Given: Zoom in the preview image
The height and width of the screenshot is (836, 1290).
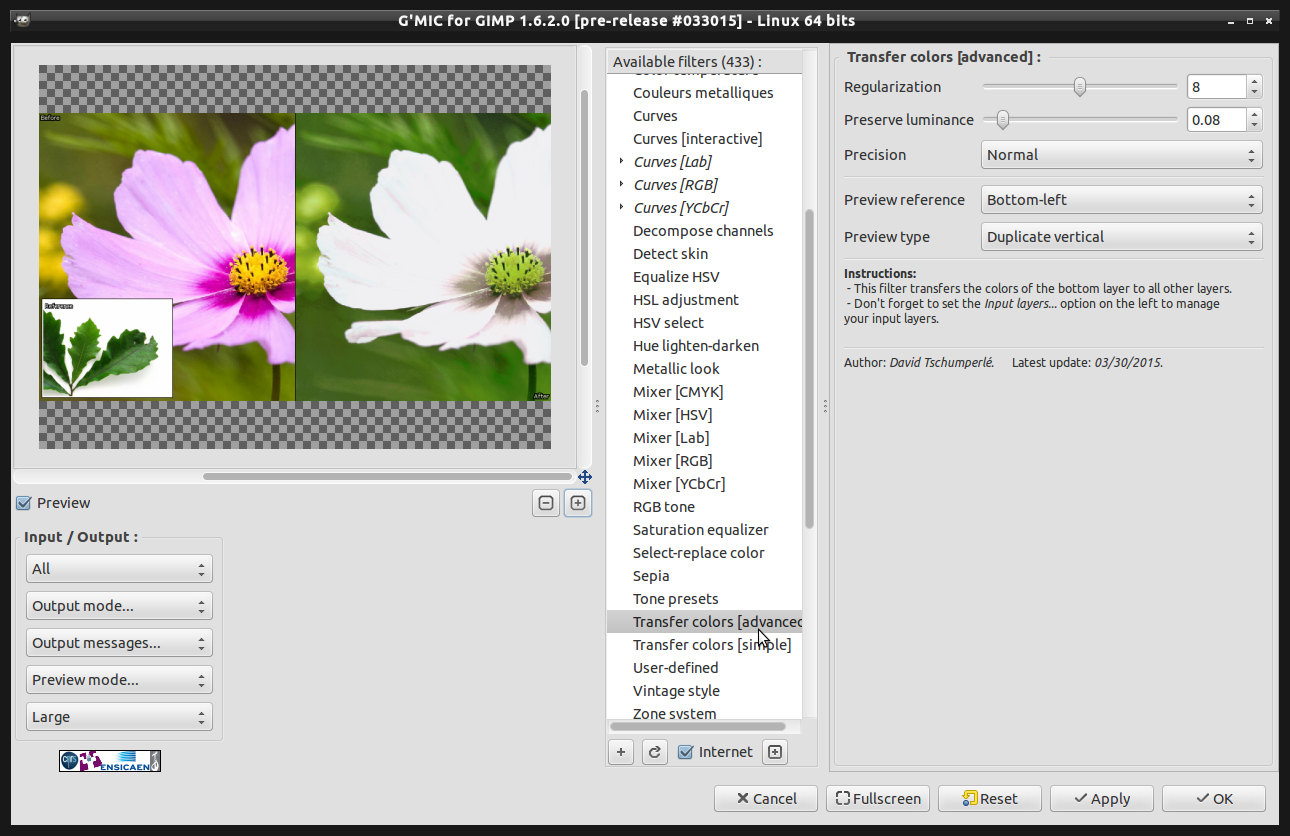Looking at the screenshot, I should click(577, 503).
